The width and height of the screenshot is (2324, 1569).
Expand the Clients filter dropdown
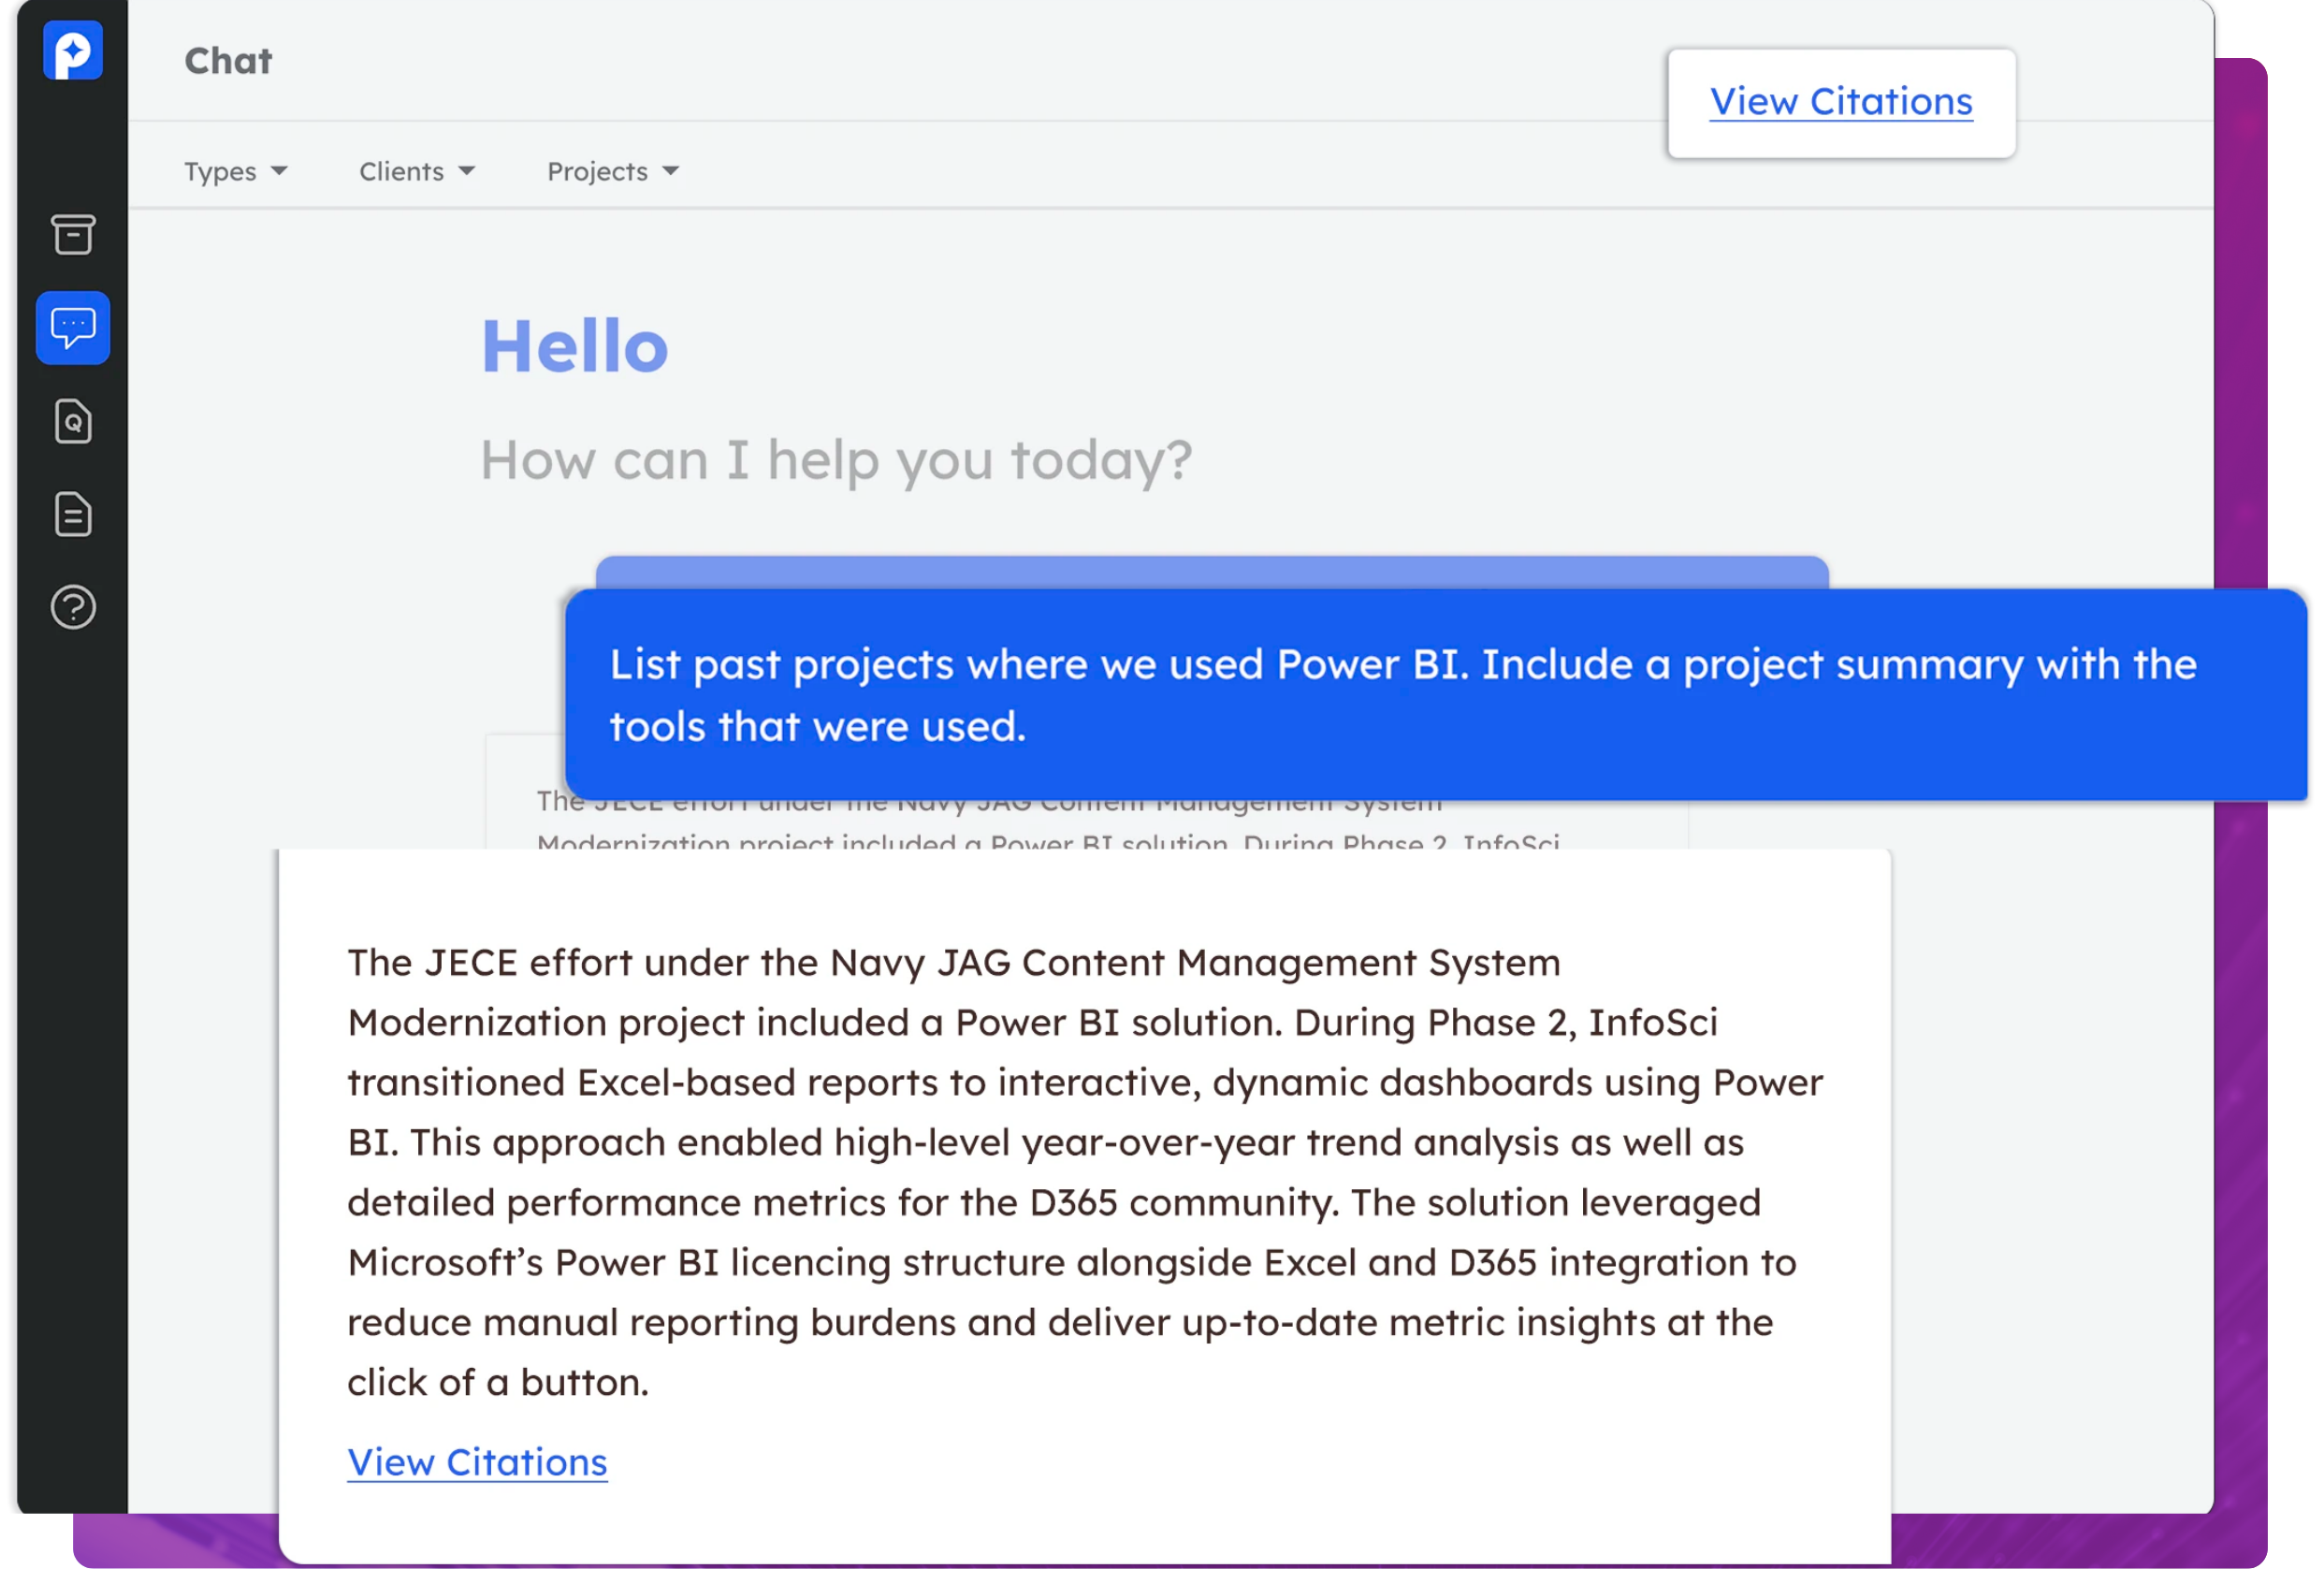[x=417, y=172]
